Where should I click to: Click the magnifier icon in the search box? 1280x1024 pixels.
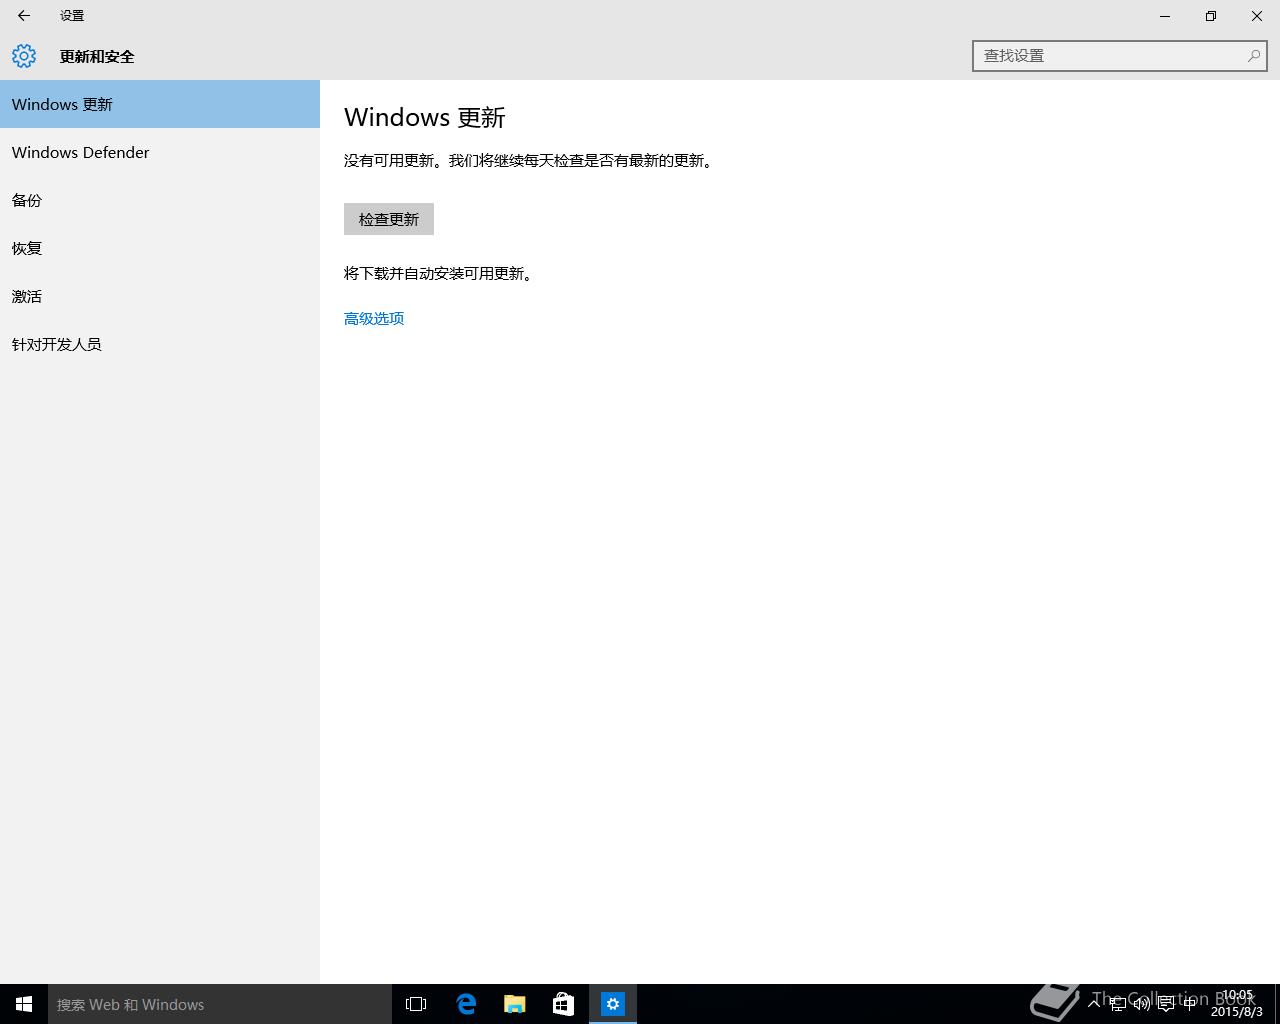1253,56
